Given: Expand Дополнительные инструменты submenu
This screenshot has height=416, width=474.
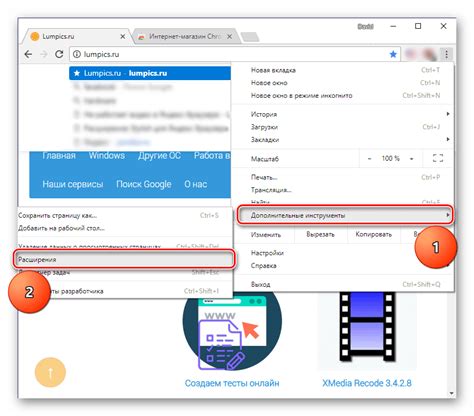Looking at the screenshot, I should click(x=345, y=215).
